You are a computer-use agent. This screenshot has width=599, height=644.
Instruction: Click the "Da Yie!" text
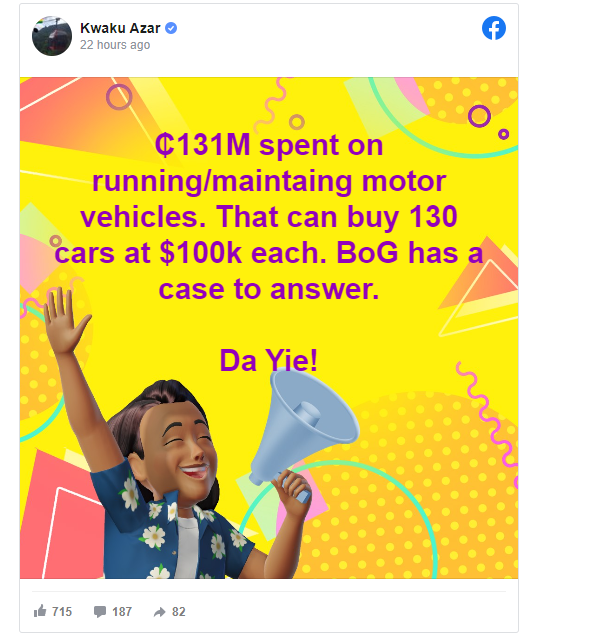click(x=269, y=361)
